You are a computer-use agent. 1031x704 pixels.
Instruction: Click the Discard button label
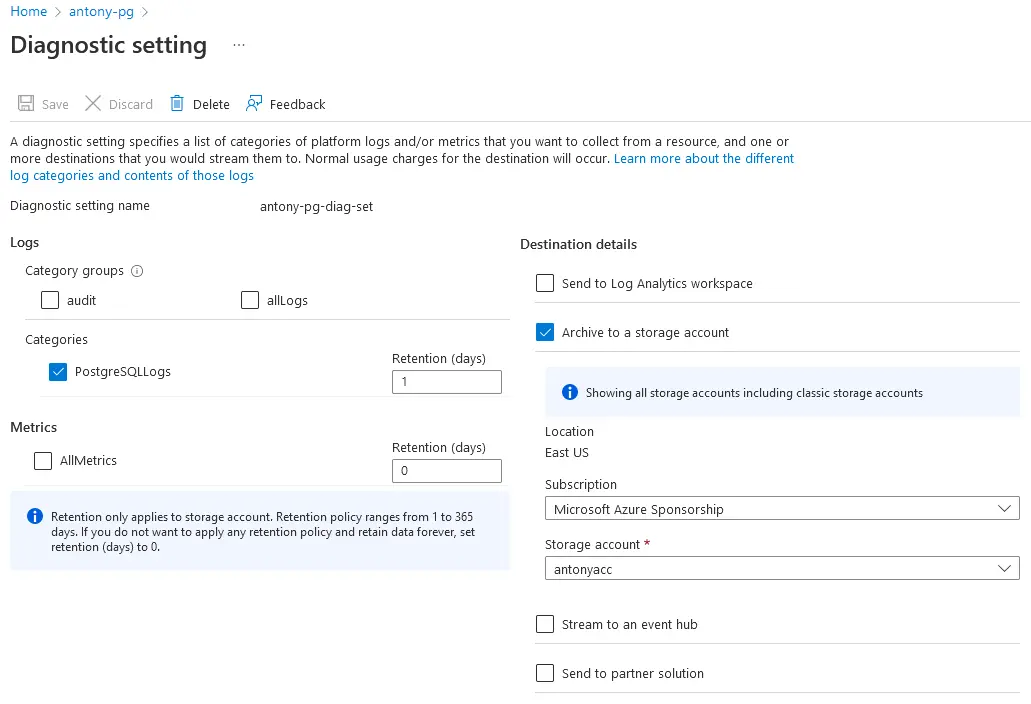click(x=131, y=105)
